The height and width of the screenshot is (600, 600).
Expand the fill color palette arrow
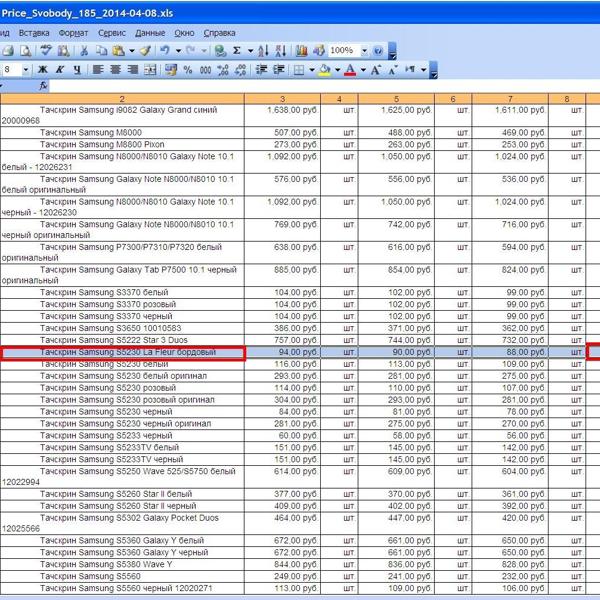pos(338,70)
